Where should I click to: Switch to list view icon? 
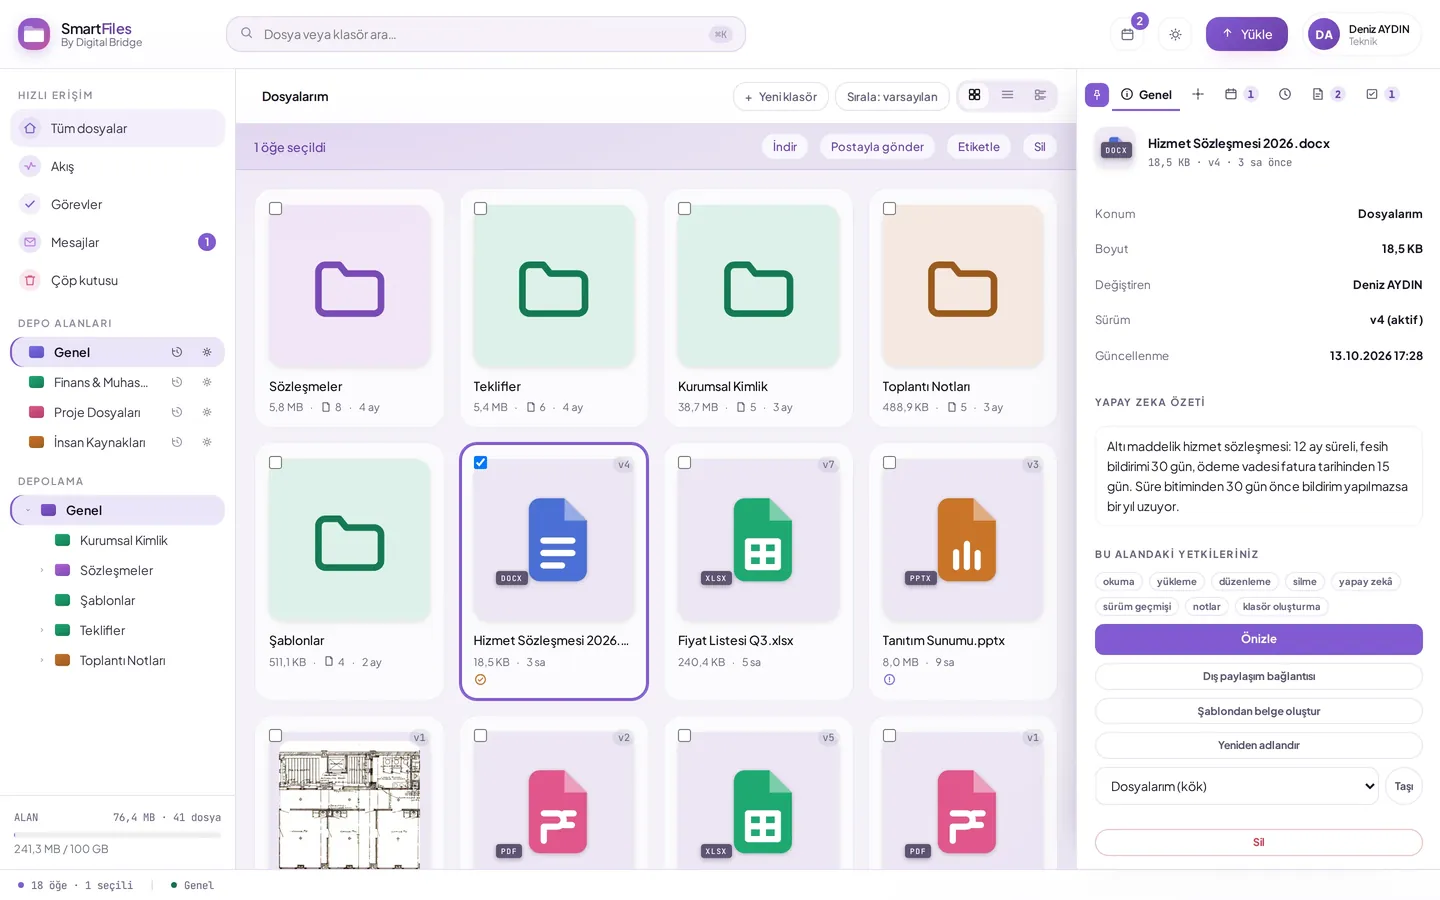(x=1007, y=95)
